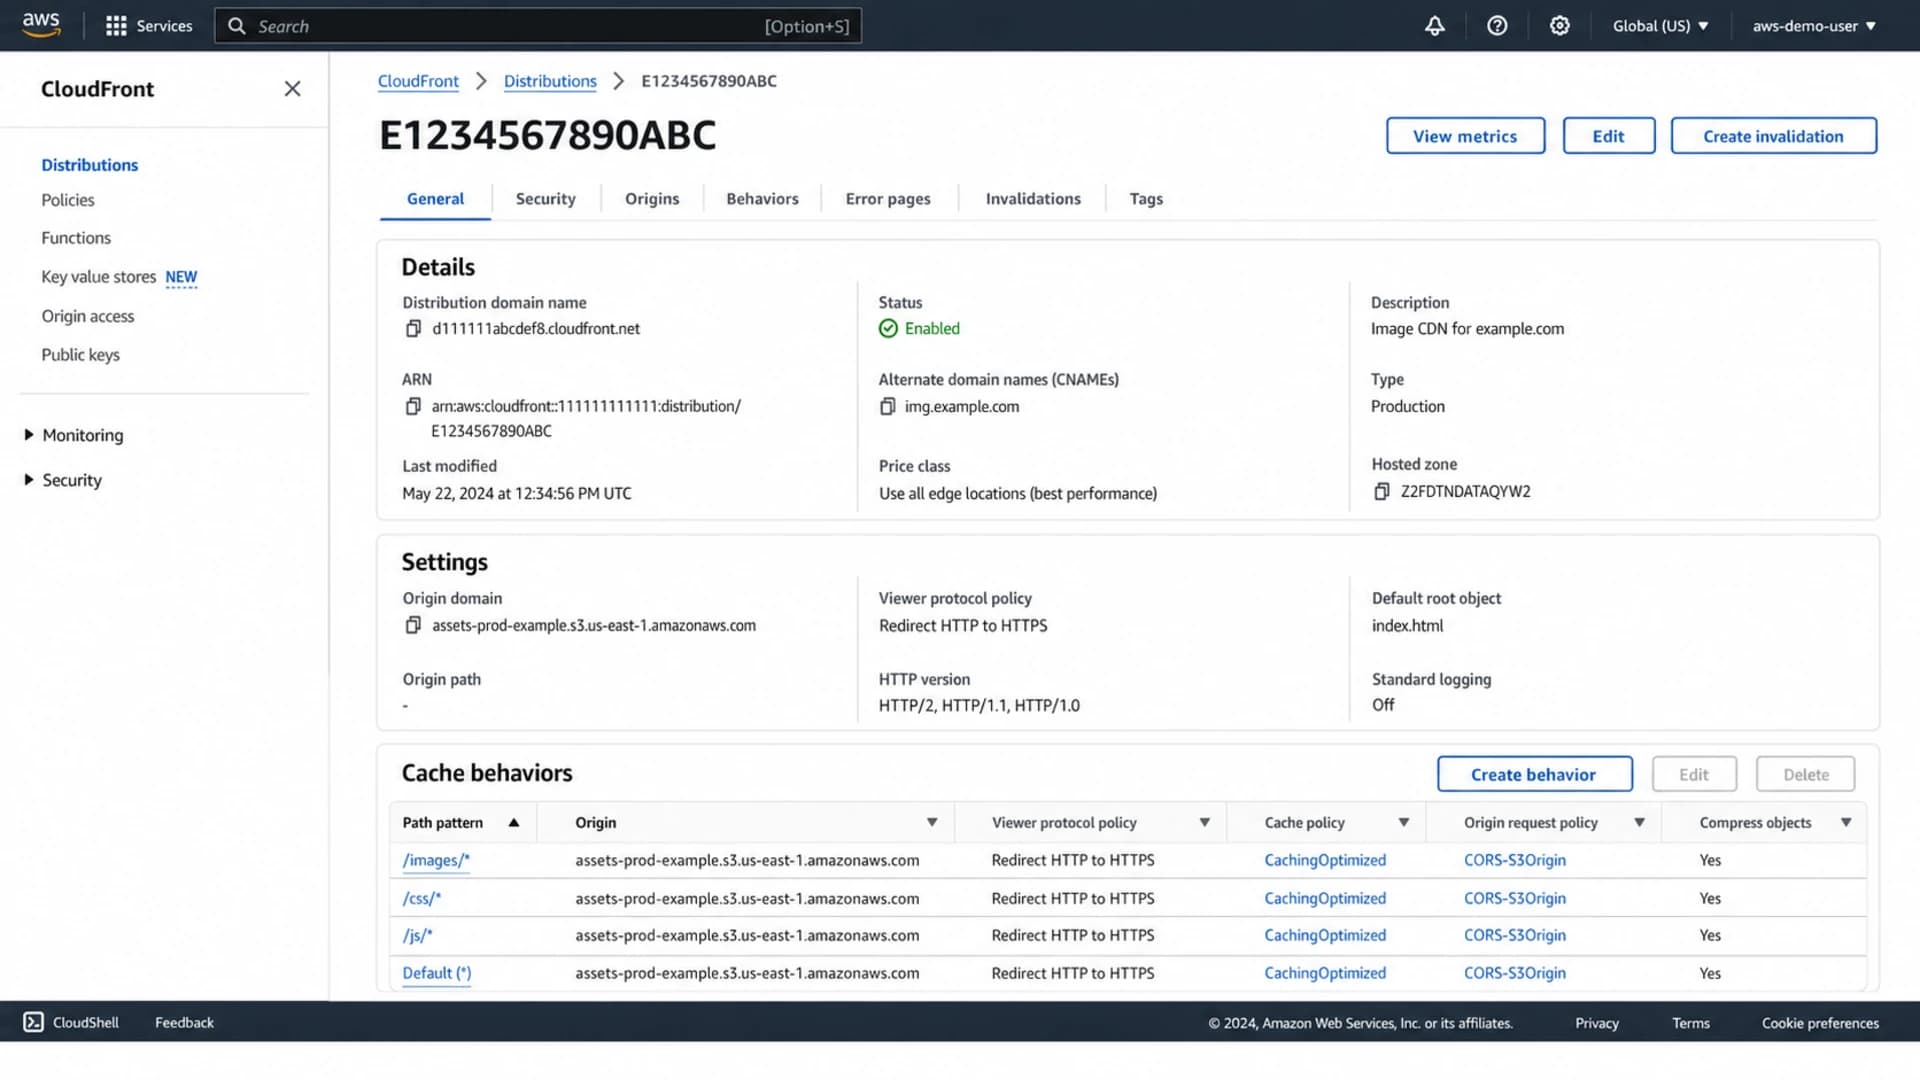Screen dimensions: 1920x1080
Task: Open Public keys in the sidebar
Action: pos(80,355)
